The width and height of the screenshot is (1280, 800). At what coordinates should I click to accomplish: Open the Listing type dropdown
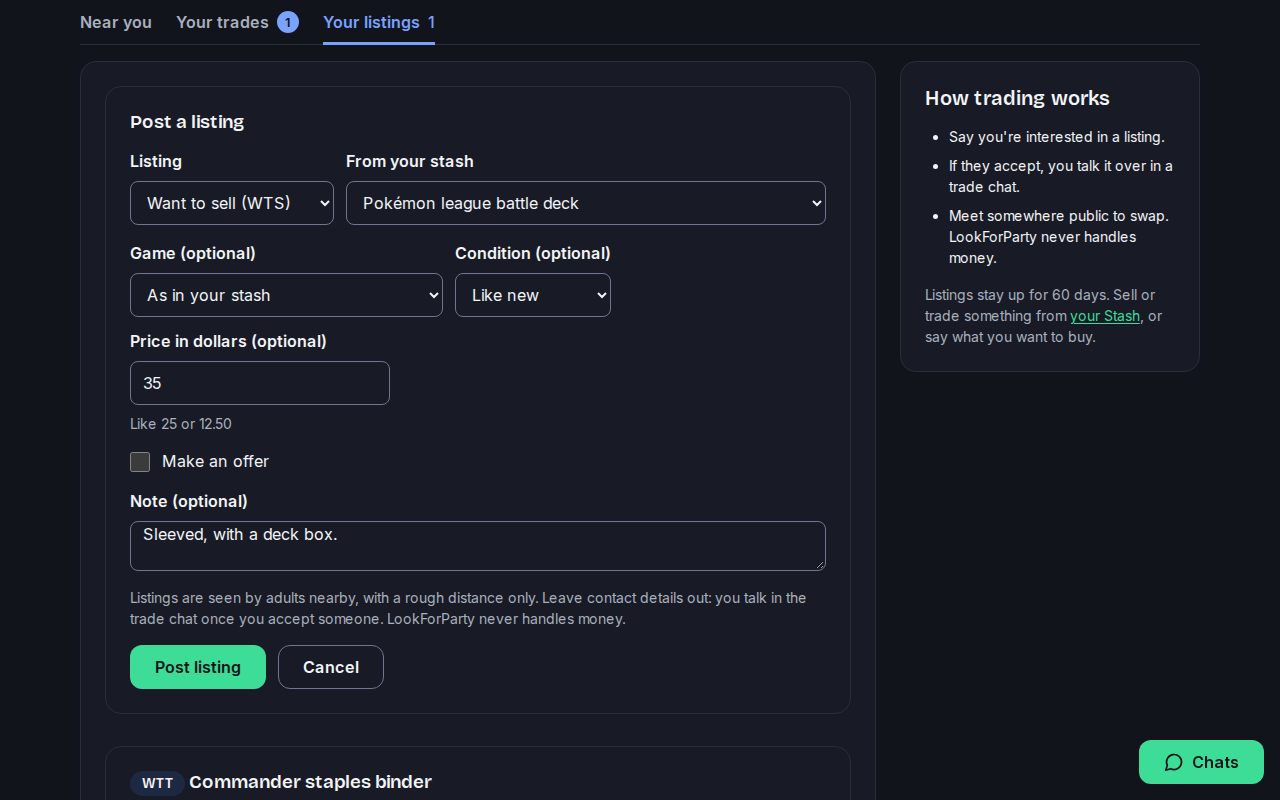point(232,203)
